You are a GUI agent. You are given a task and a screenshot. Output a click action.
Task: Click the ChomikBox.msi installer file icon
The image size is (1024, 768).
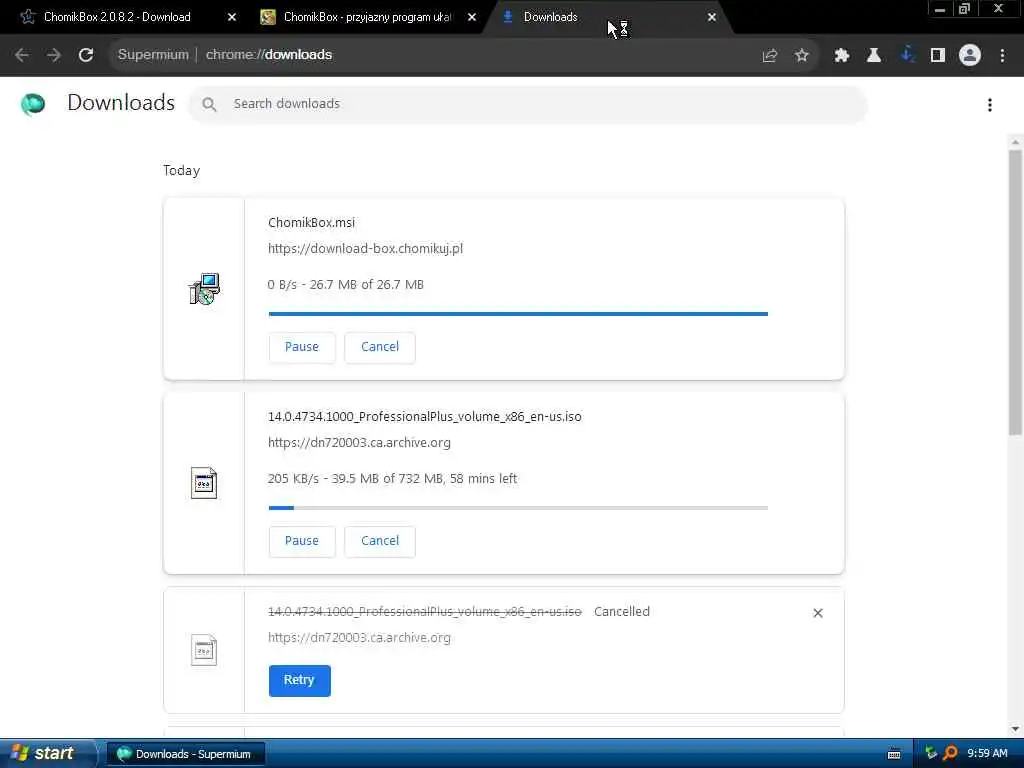(x=204, y=289)
